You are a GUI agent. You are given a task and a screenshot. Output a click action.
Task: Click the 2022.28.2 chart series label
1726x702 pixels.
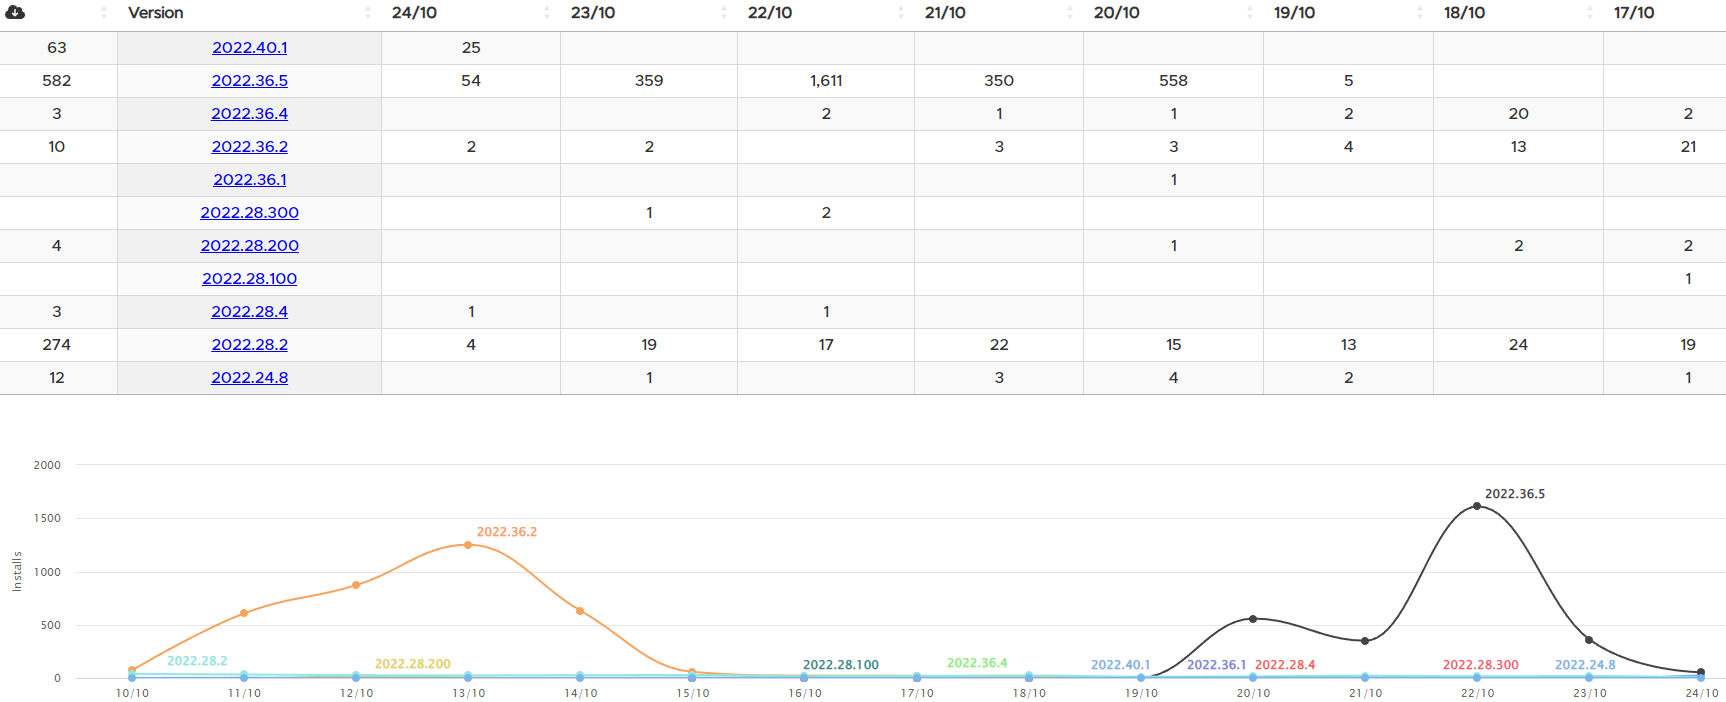coord(197,661)
